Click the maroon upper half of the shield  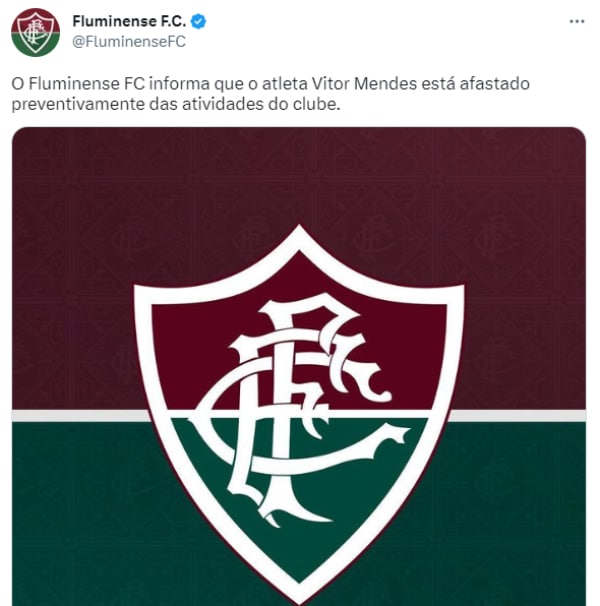[216, 348]
